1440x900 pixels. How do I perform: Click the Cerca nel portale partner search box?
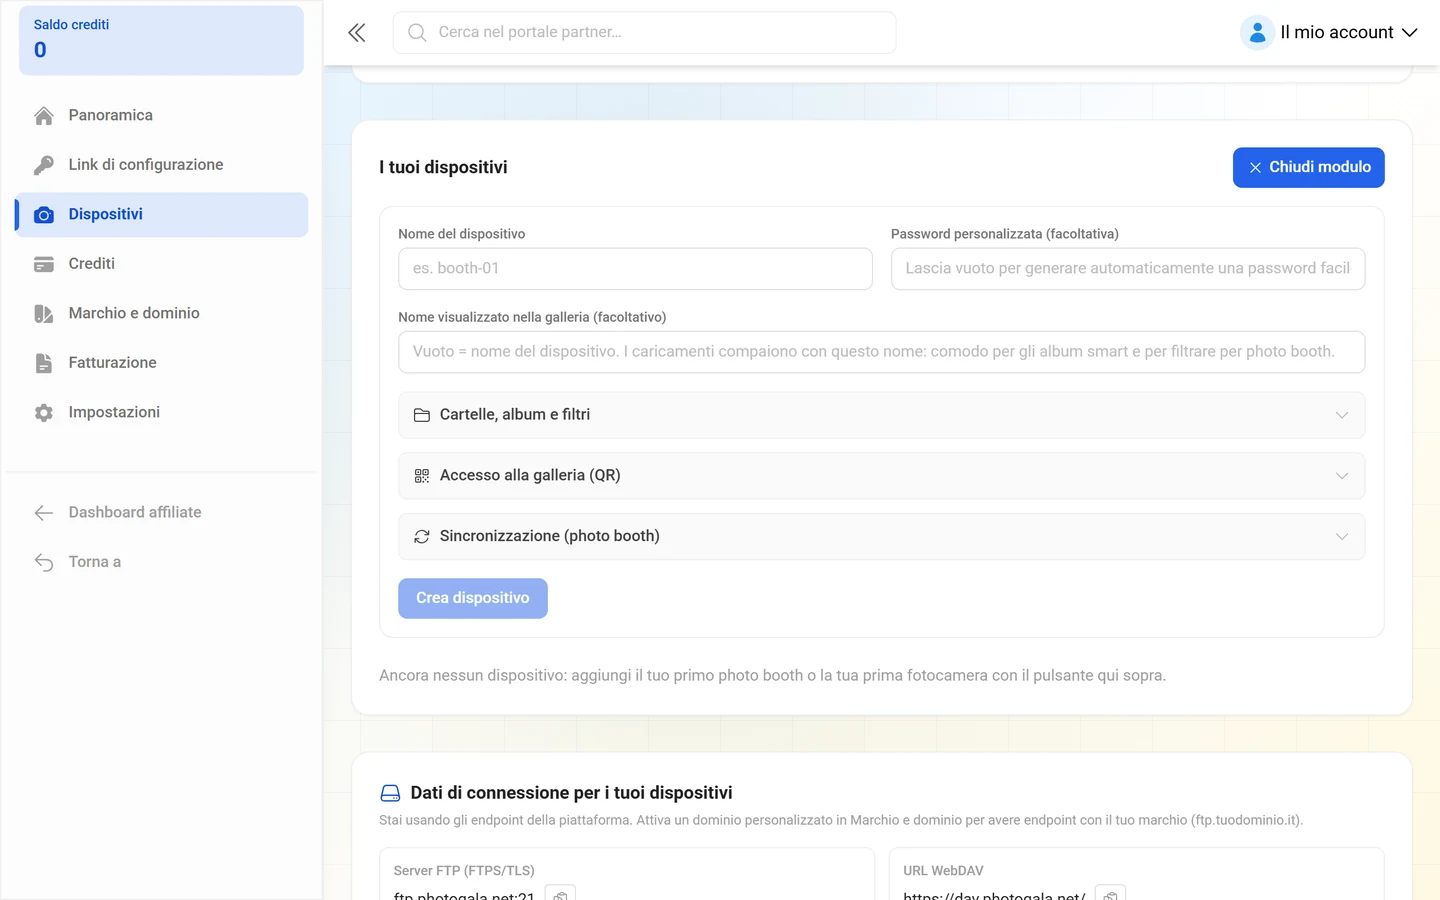[645, 33]
